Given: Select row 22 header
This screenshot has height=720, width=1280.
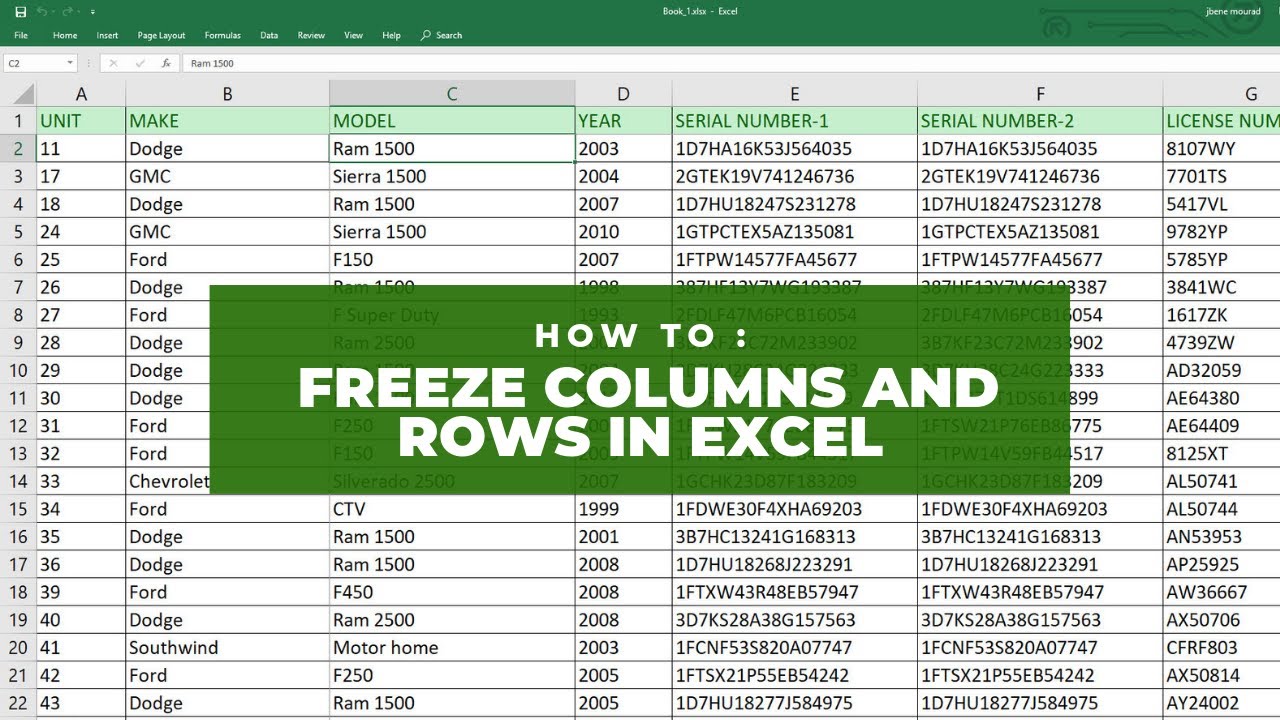Looking at the screenshot, I should click(18, 703).
